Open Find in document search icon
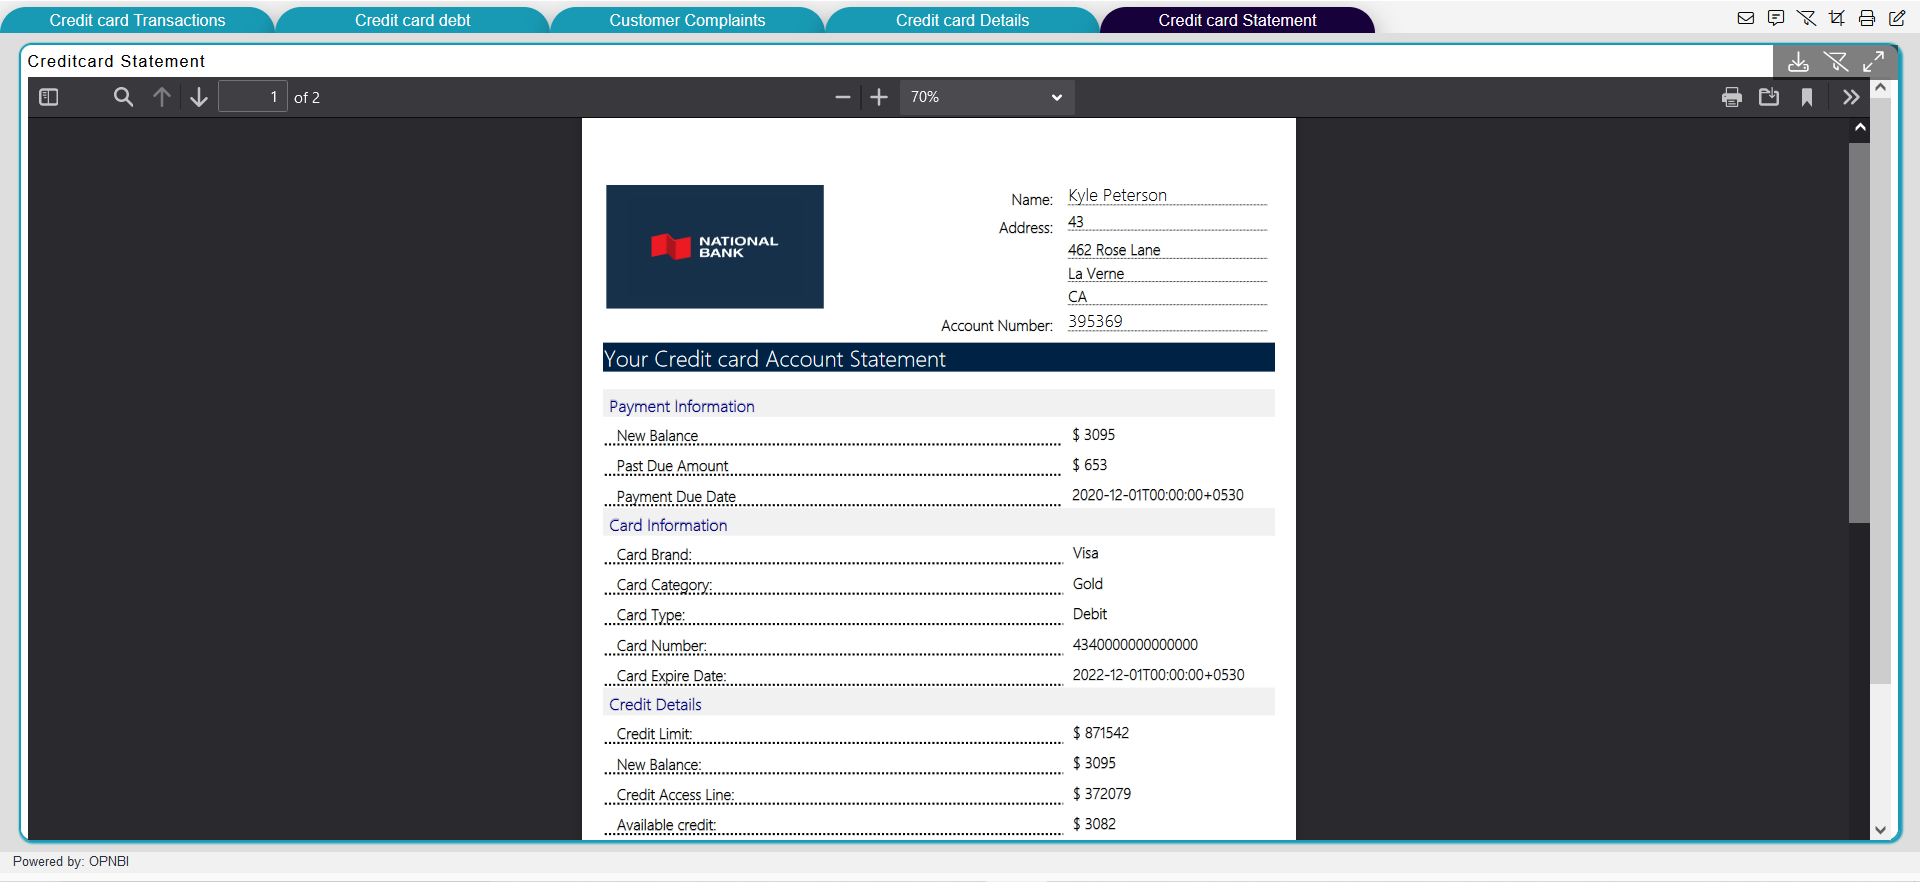Screen dimensions: 1920x882 pyautogui.click(x=123, y=97)
